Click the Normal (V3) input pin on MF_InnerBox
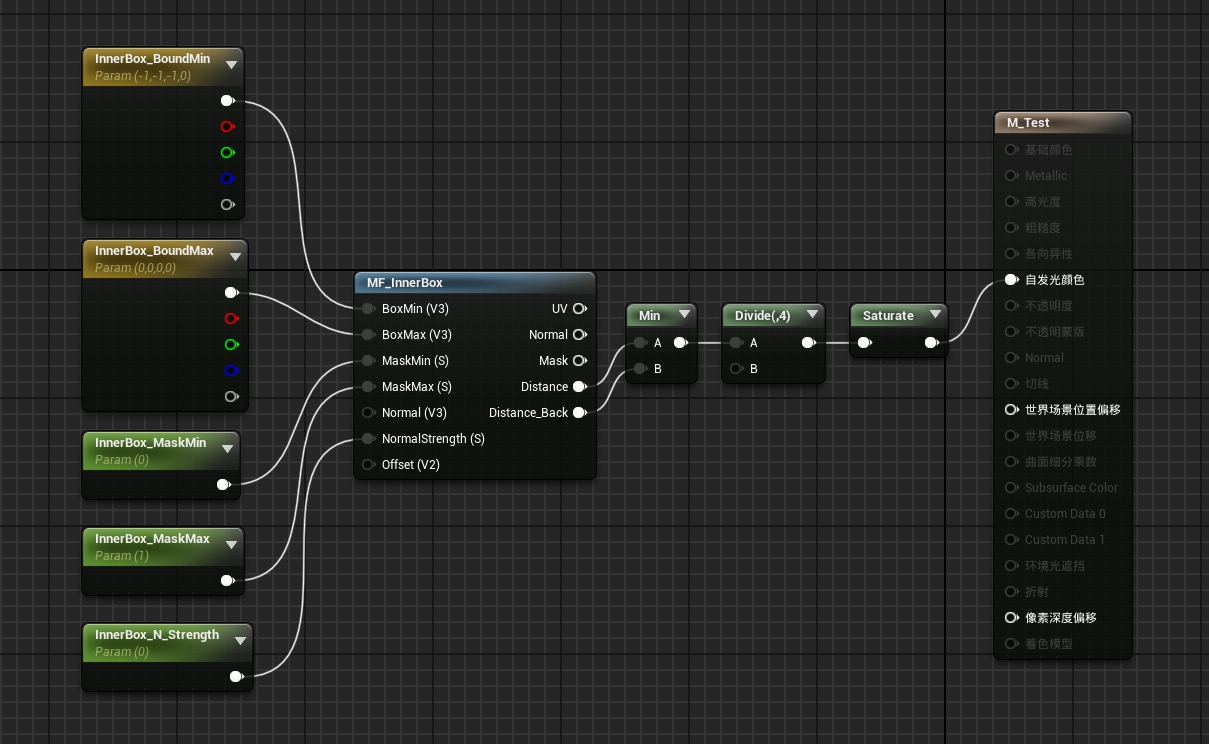This screenshot has height=744, width=1209. (x=368, y=413)
